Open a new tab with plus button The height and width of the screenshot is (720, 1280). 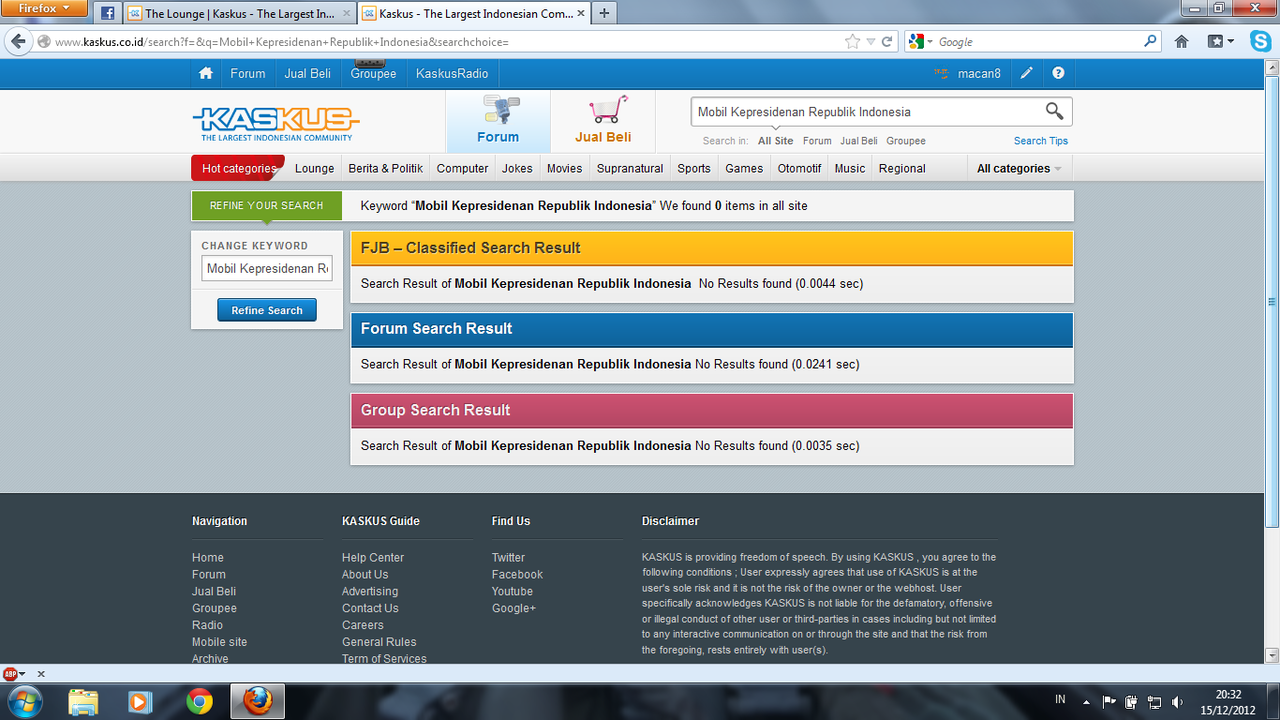coord(604,14)
